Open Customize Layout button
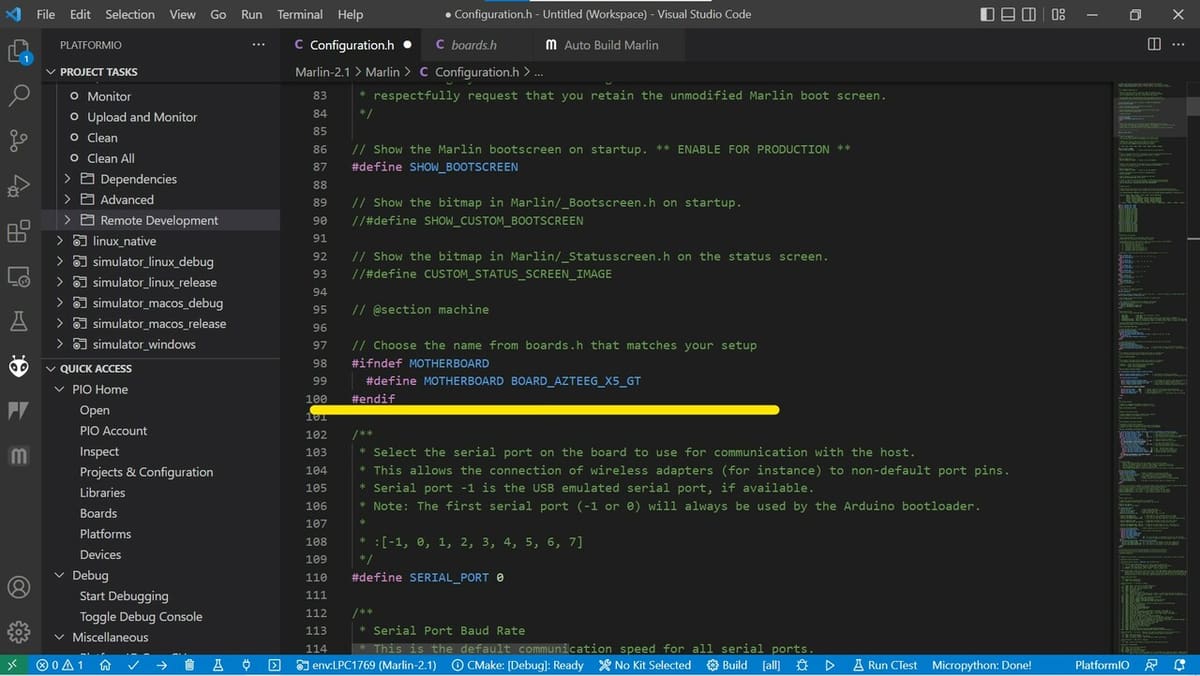This screenshot has height=676, width=1200. coord(1059,15)
